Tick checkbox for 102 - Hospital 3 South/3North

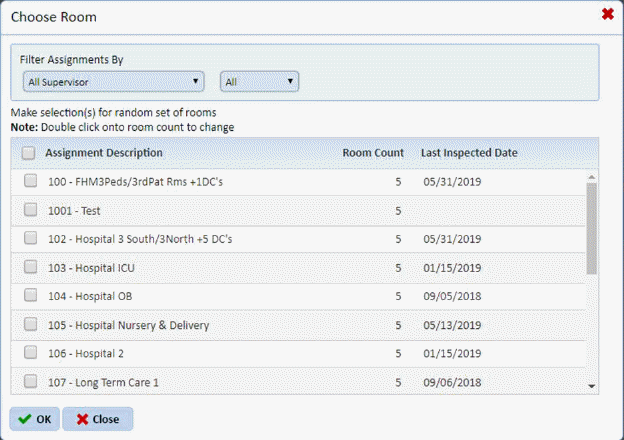(x=31, y=239)
